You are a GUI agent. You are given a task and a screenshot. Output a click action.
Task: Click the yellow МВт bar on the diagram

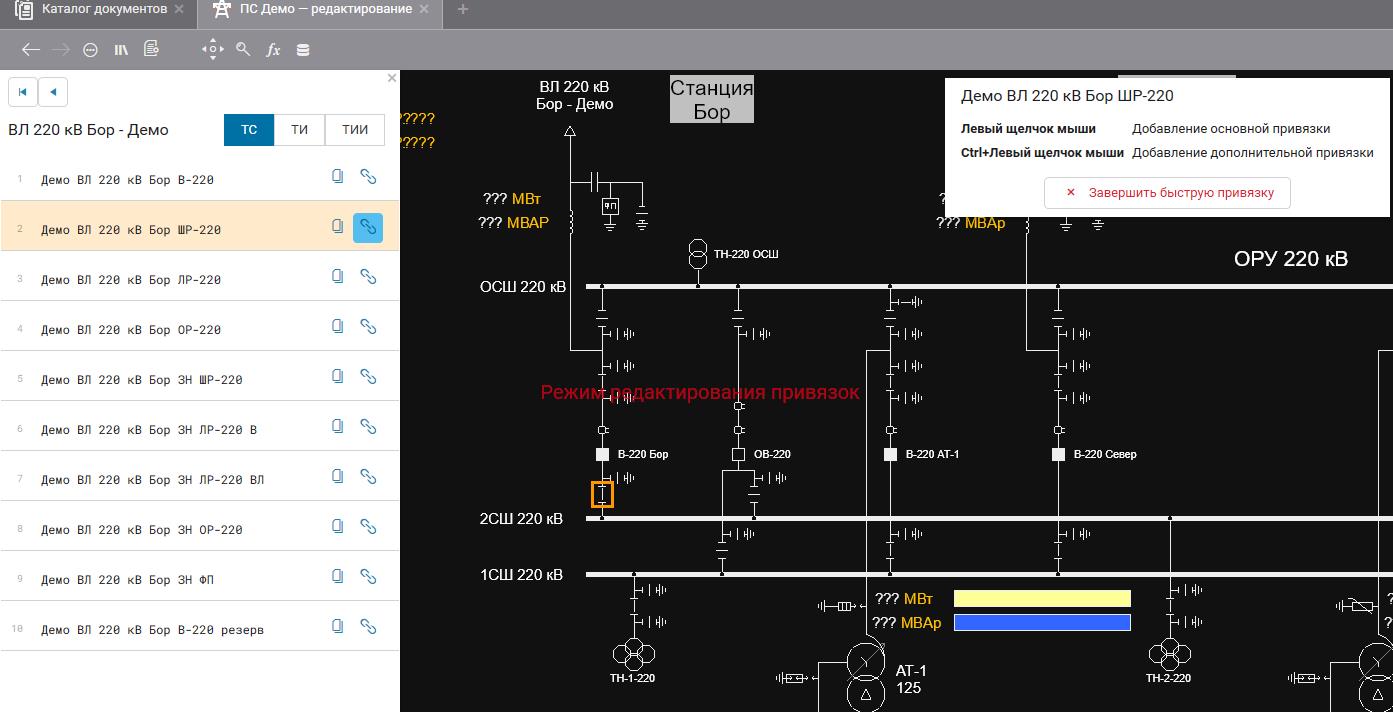pyautogui.click(x=1042, y=599)
